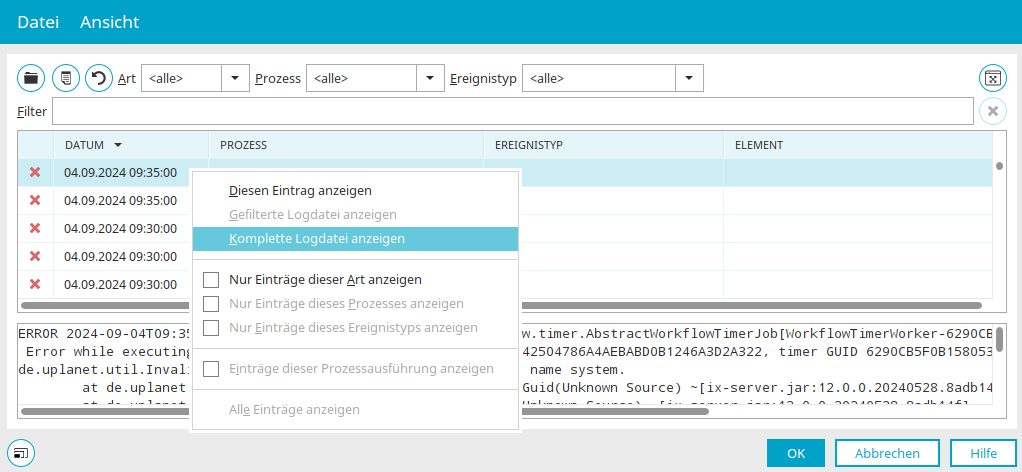Screen dimensions: 1022x472
Task: Click the ERROR line in the log details
Action: (x=104, y=334)
